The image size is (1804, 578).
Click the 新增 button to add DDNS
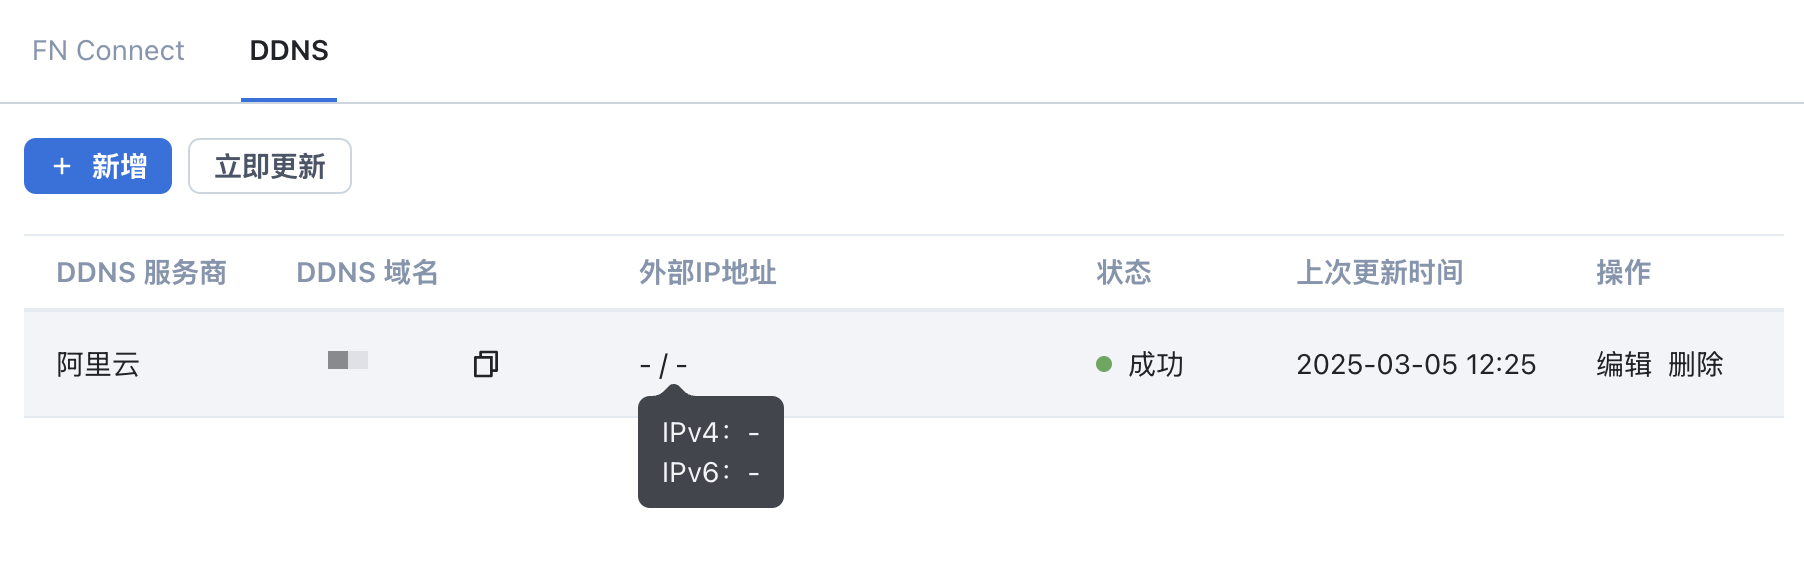[98, 166]
